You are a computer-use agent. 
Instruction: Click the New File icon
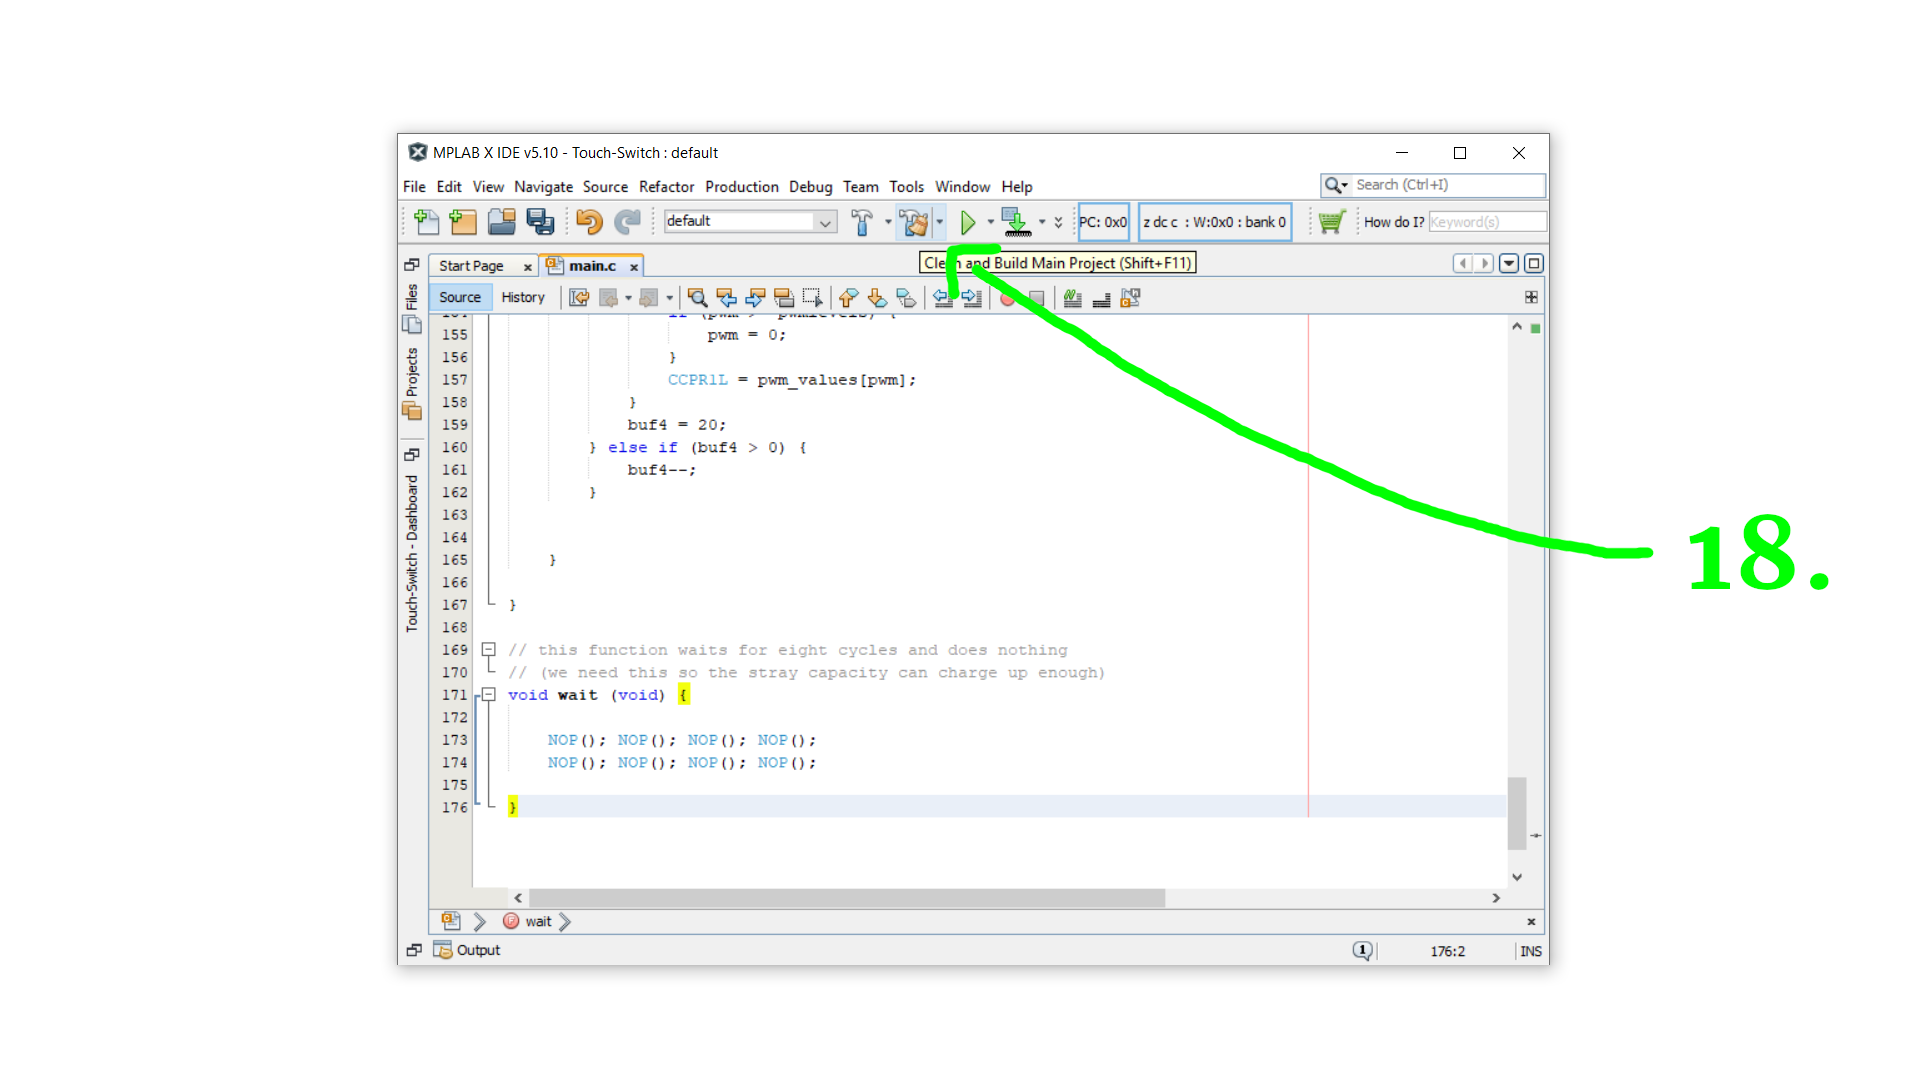coord(426,222)
